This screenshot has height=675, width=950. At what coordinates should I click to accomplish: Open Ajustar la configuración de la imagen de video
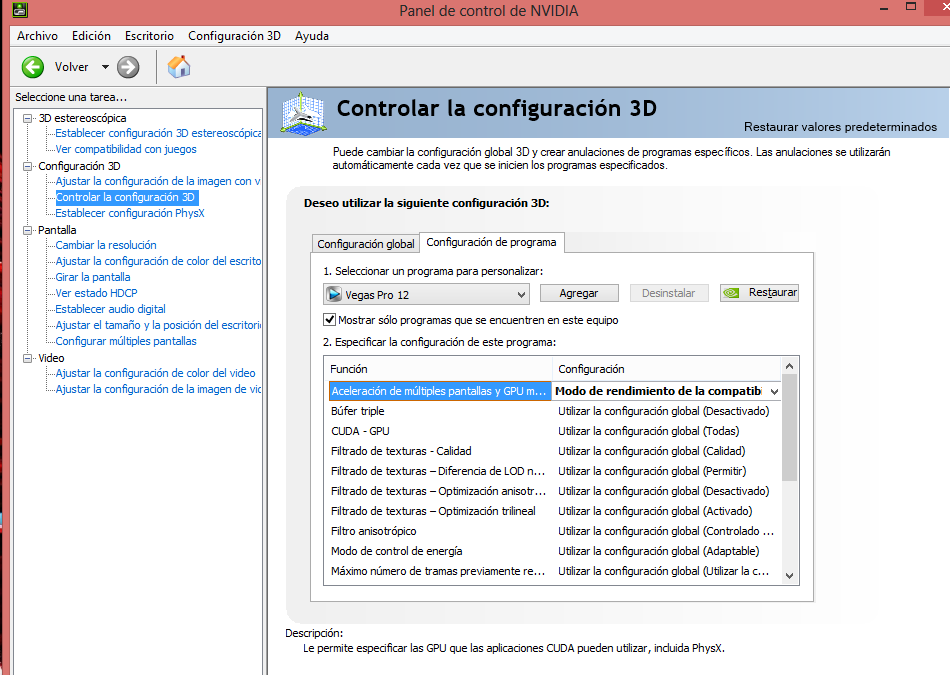[158, 389]
